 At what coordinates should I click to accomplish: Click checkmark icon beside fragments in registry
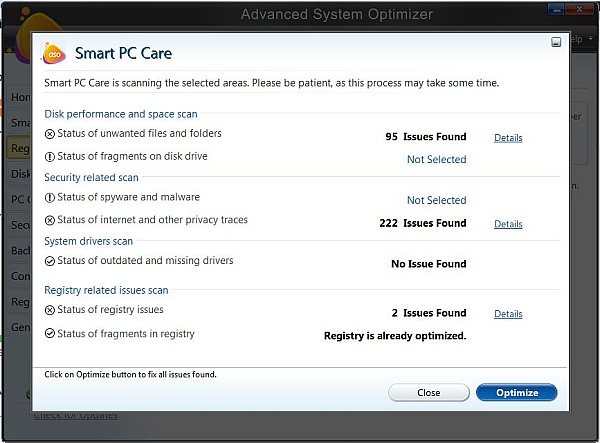tap(50, 334)
